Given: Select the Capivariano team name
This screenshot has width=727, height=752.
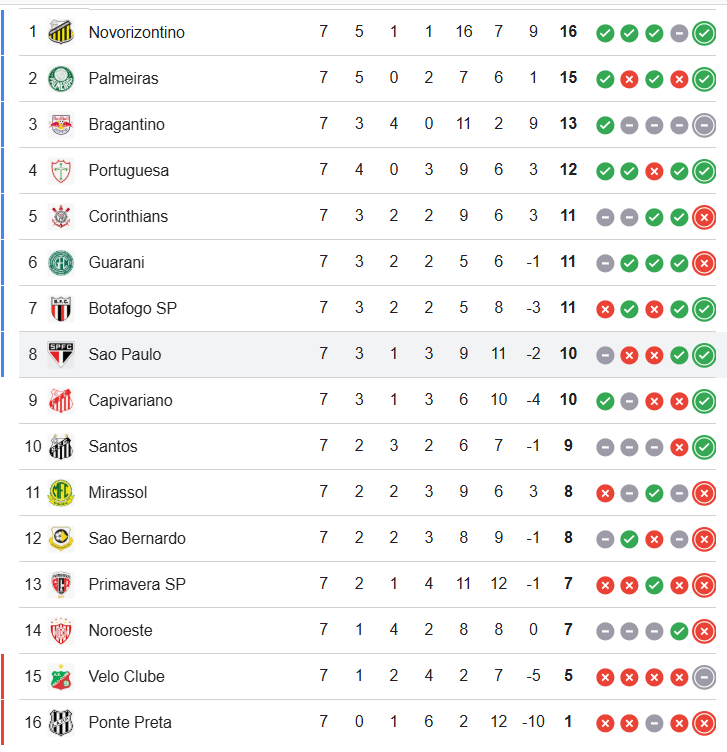Looking at the screenshot, I should click(130, 400).
